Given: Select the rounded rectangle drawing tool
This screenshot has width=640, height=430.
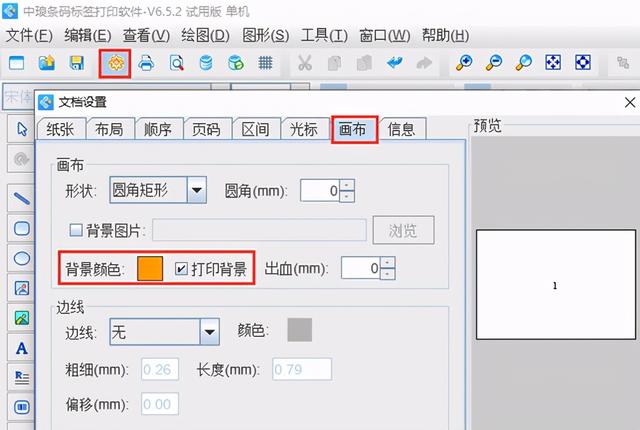Looking at the screenshot, I should point(22,228).
